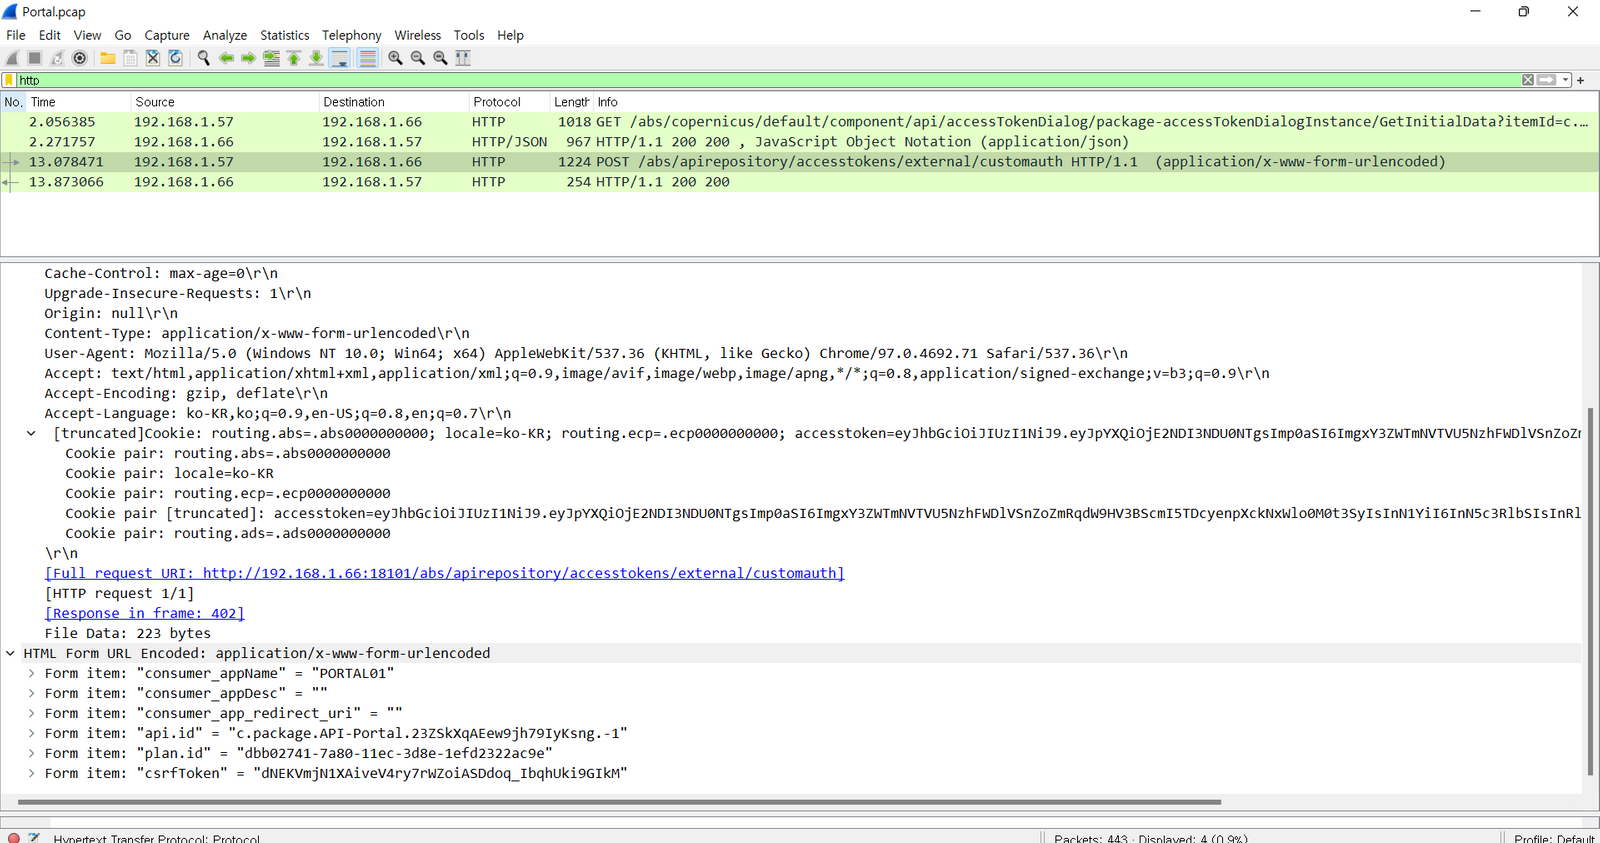Collapse the truncated Cookie header tree
Viewport: 1600px width, 843px height.
[x=31, y=433]
